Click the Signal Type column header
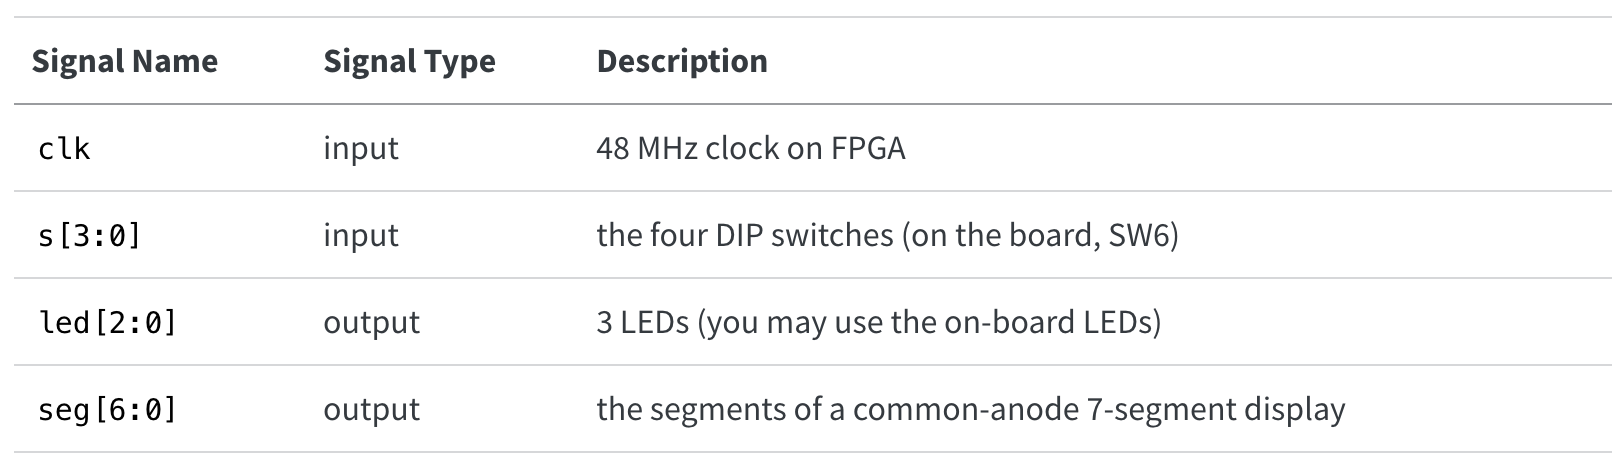Screen dimensions: 1618x470 (x=409, y=61)
